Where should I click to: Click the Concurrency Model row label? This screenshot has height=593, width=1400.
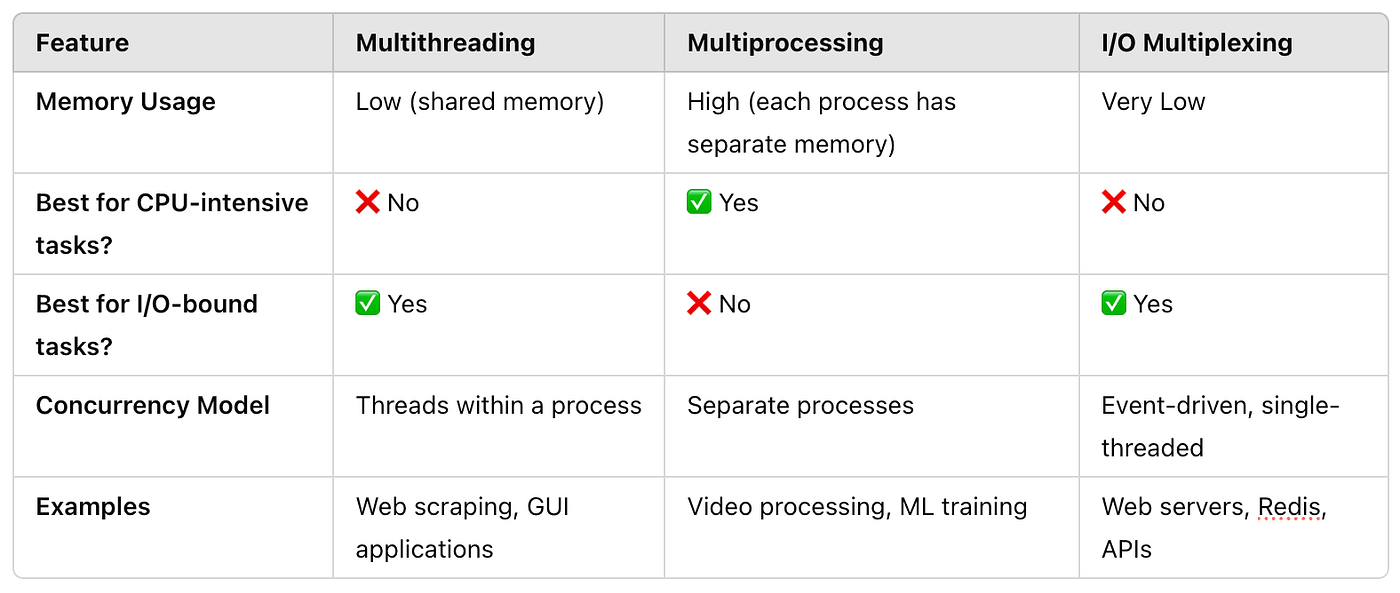click(153, 405)
